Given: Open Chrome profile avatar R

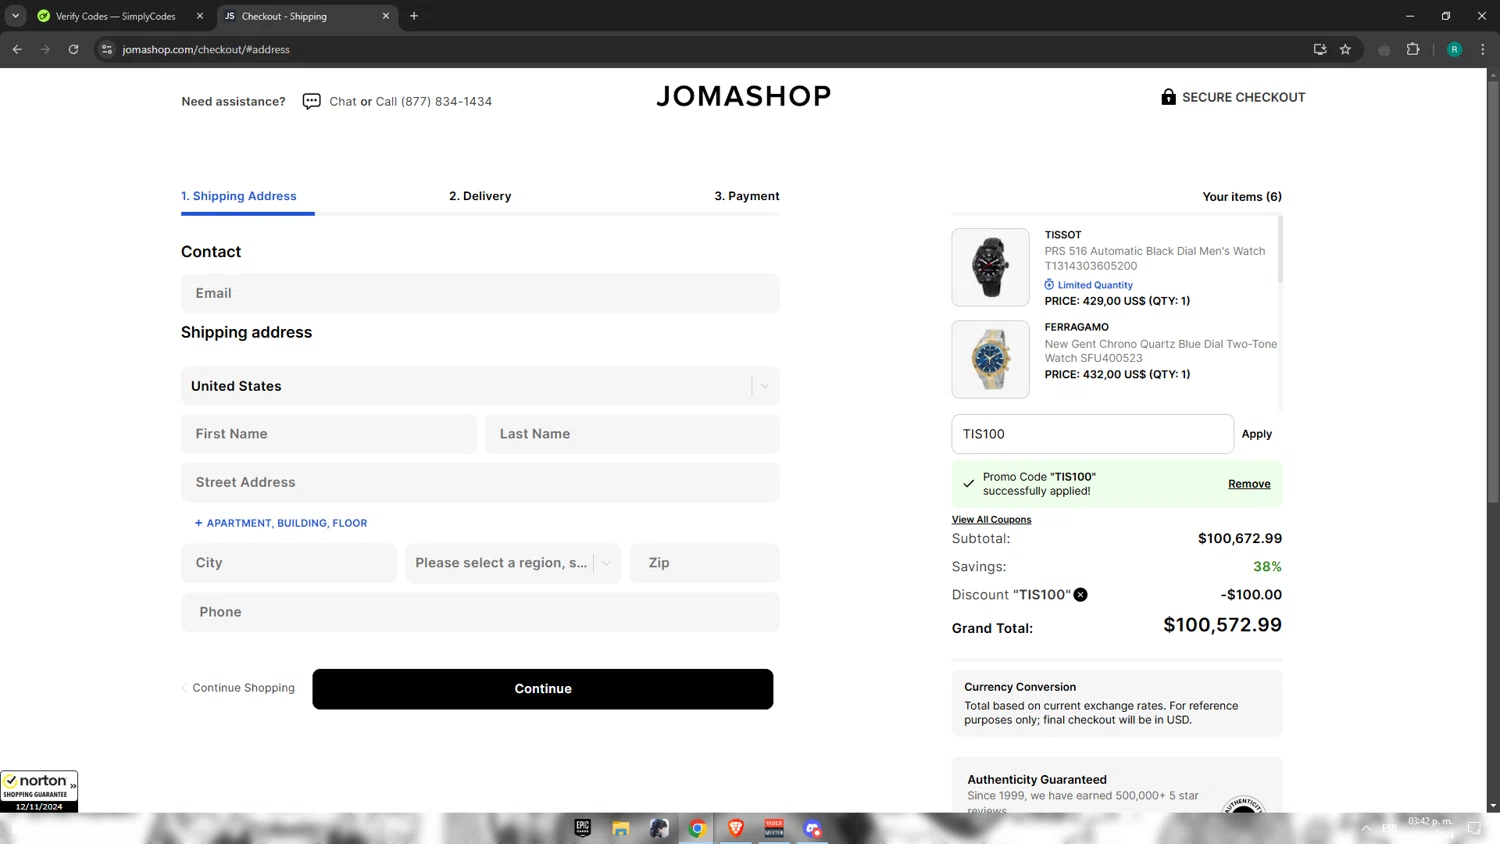Looking at the screenshot, I should 1454,49.
